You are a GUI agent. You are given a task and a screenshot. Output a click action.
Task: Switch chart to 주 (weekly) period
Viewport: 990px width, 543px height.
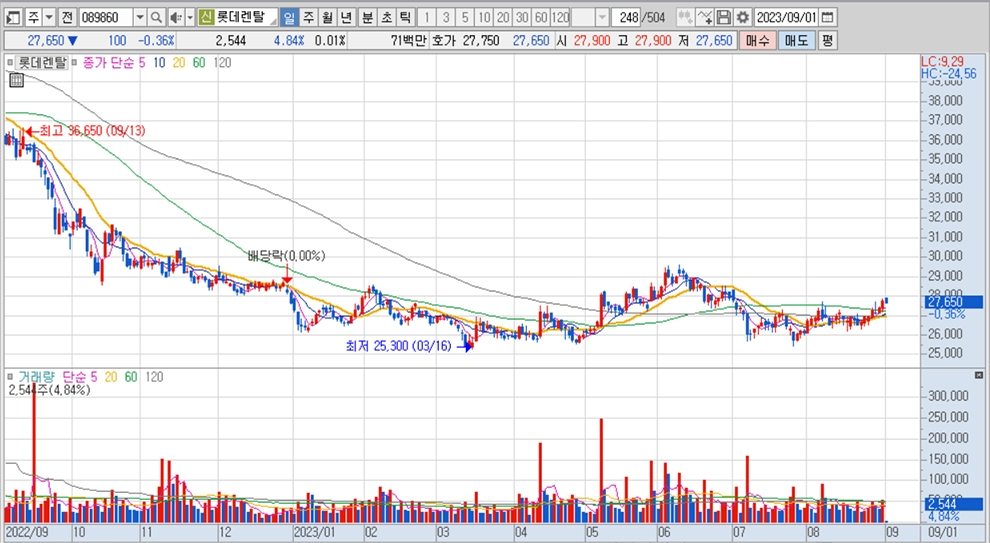pos(308,18)
